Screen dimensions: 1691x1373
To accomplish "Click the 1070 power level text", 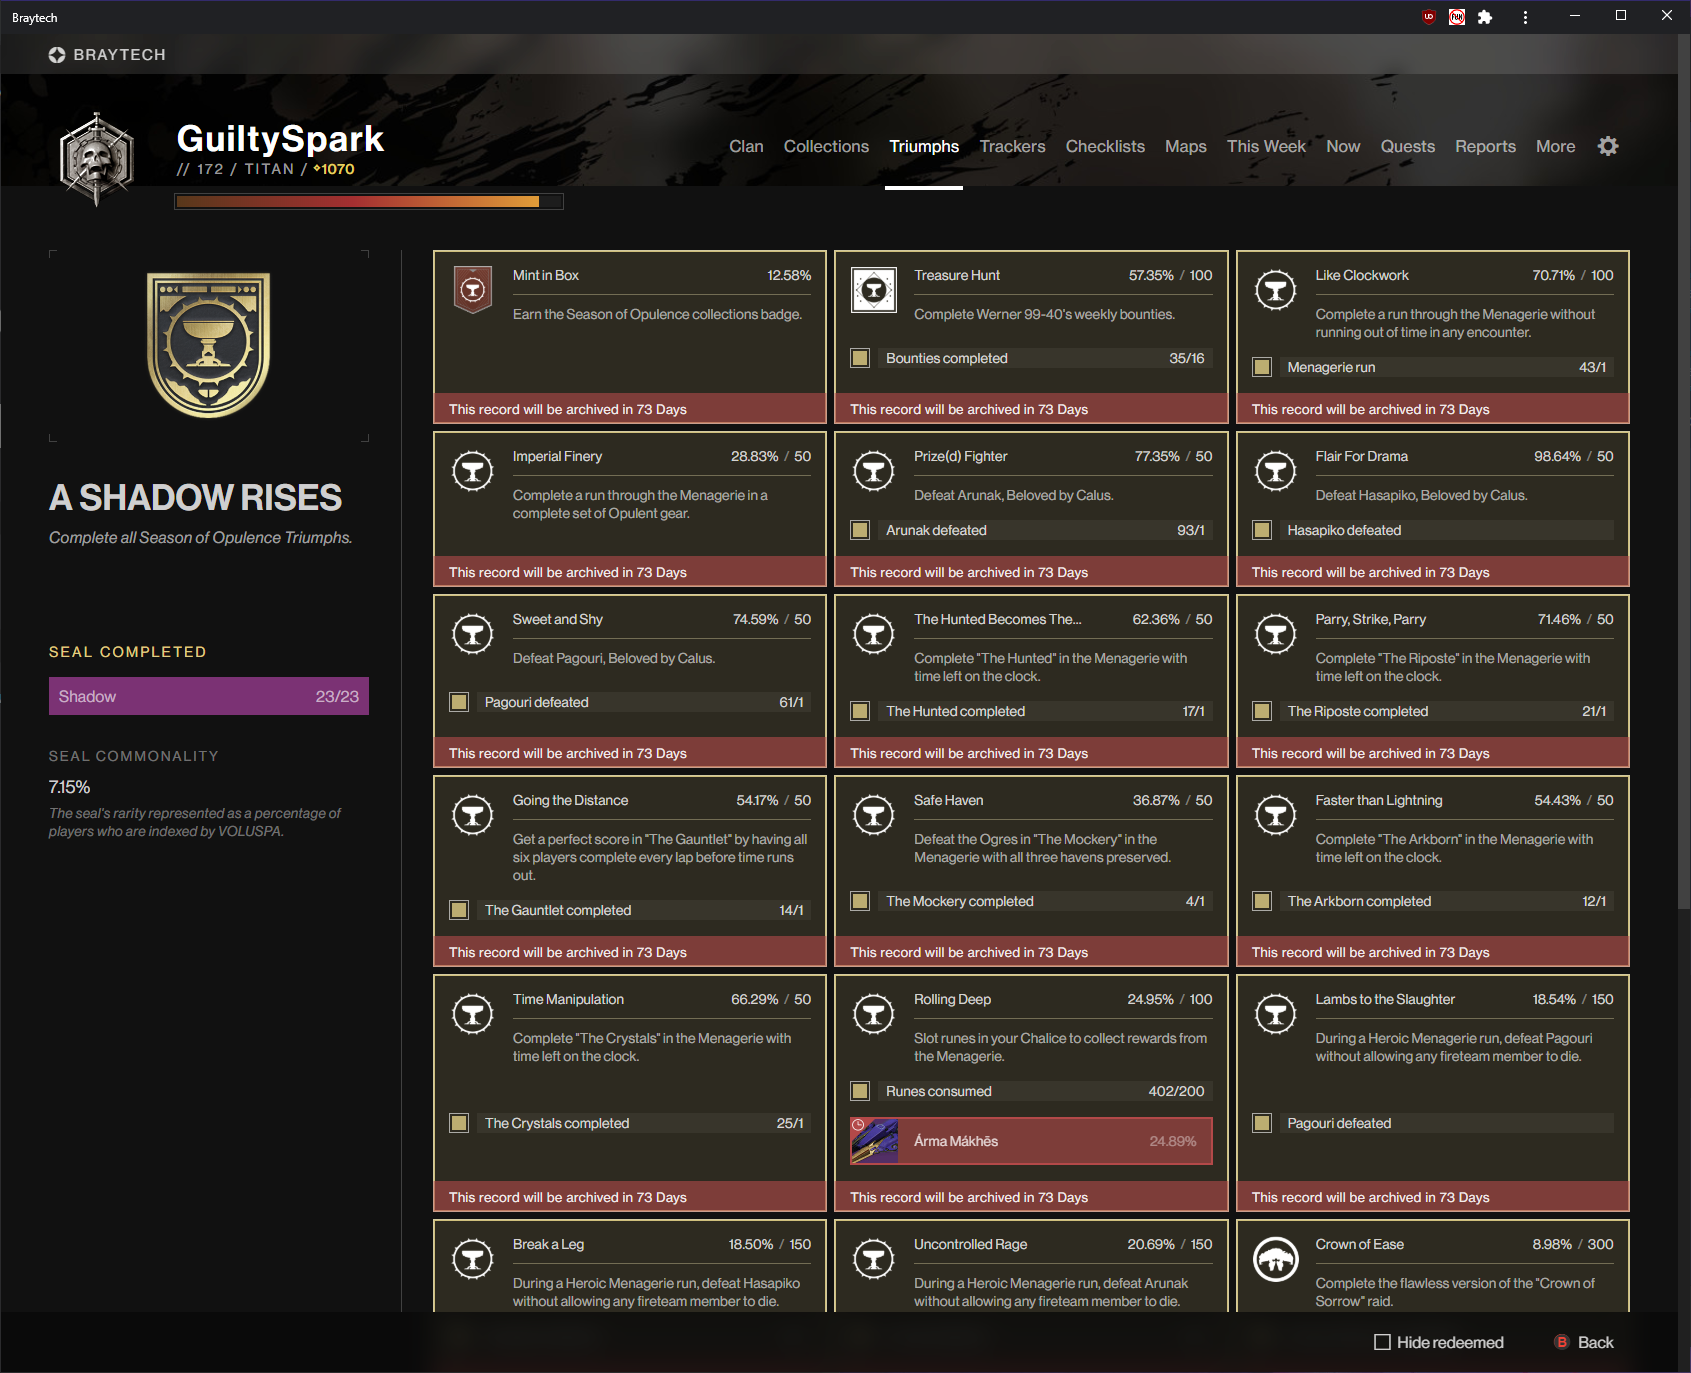I will pos(334,169).
